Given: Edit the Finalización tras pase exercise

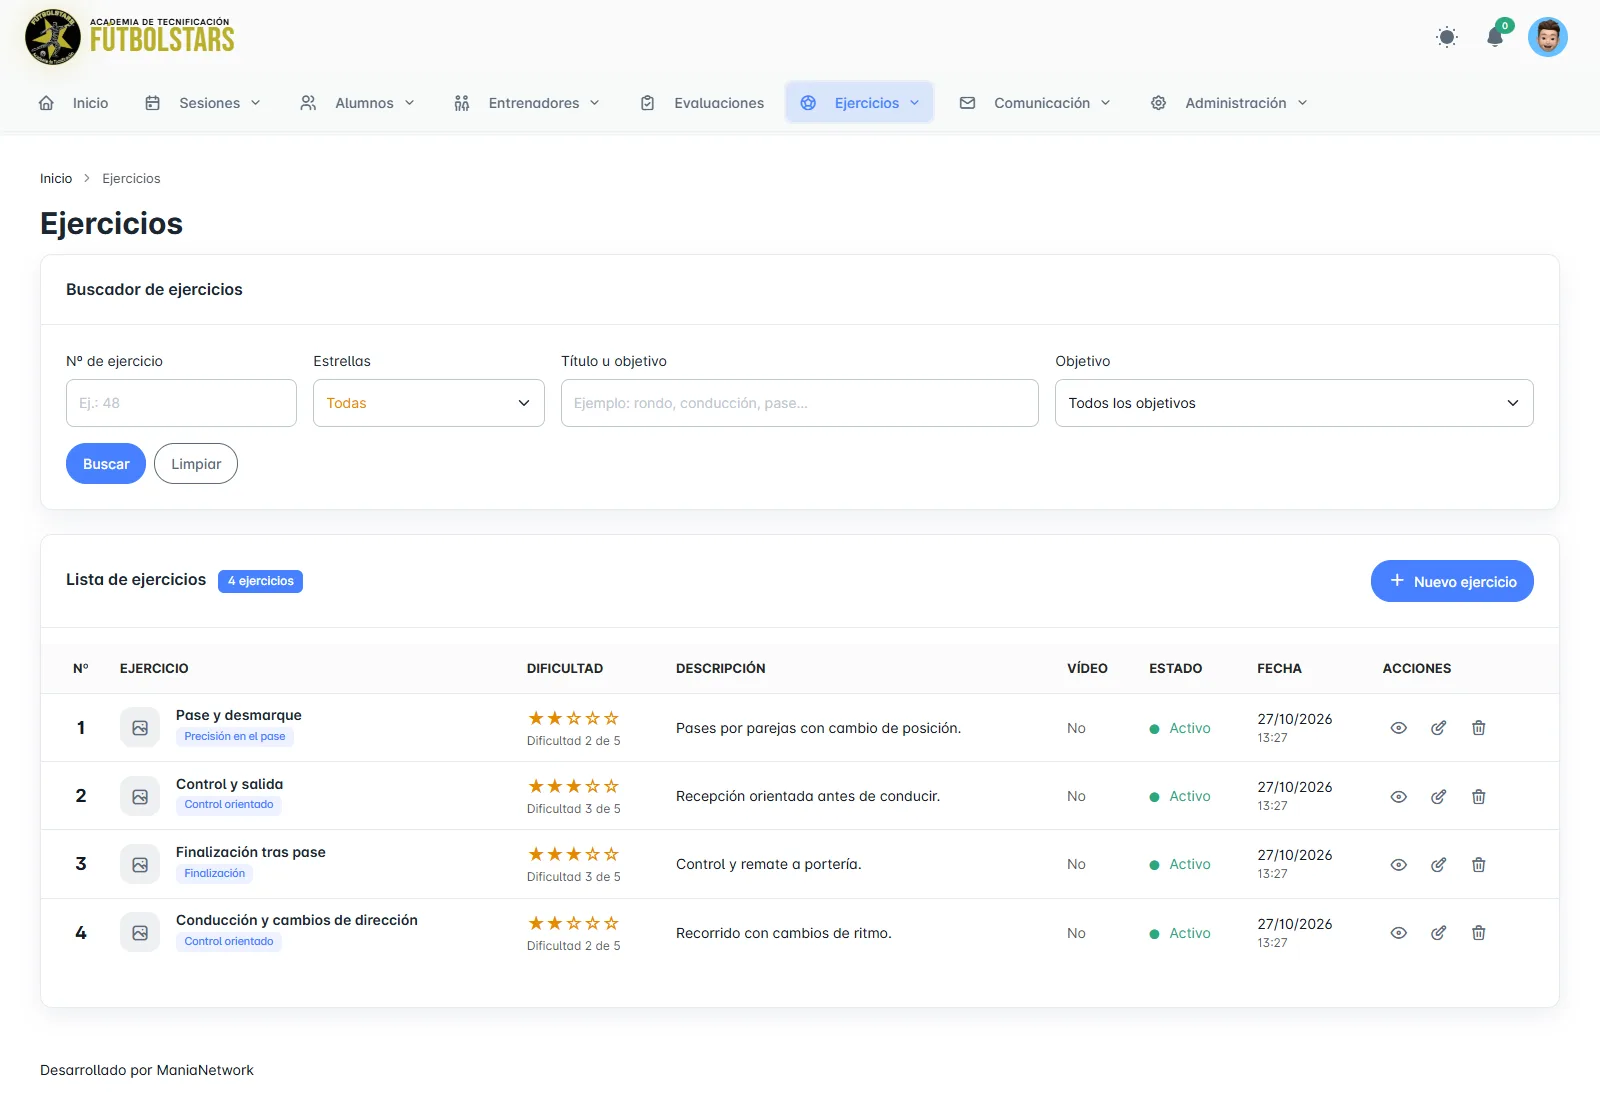Looking at the screenshot, I should pyautogui.click(x=1438, y=865).
